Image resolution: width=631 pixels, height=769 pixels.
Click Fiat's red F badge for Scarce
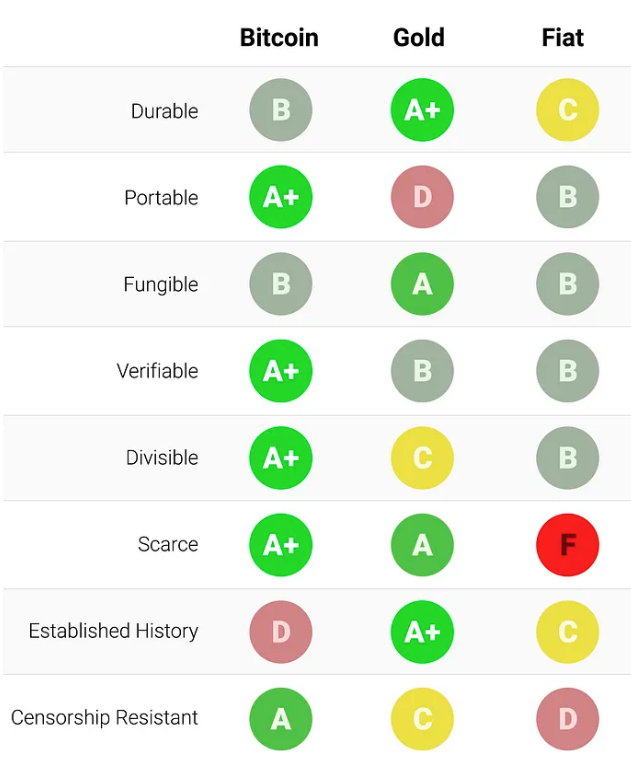(x=567, y=545)
